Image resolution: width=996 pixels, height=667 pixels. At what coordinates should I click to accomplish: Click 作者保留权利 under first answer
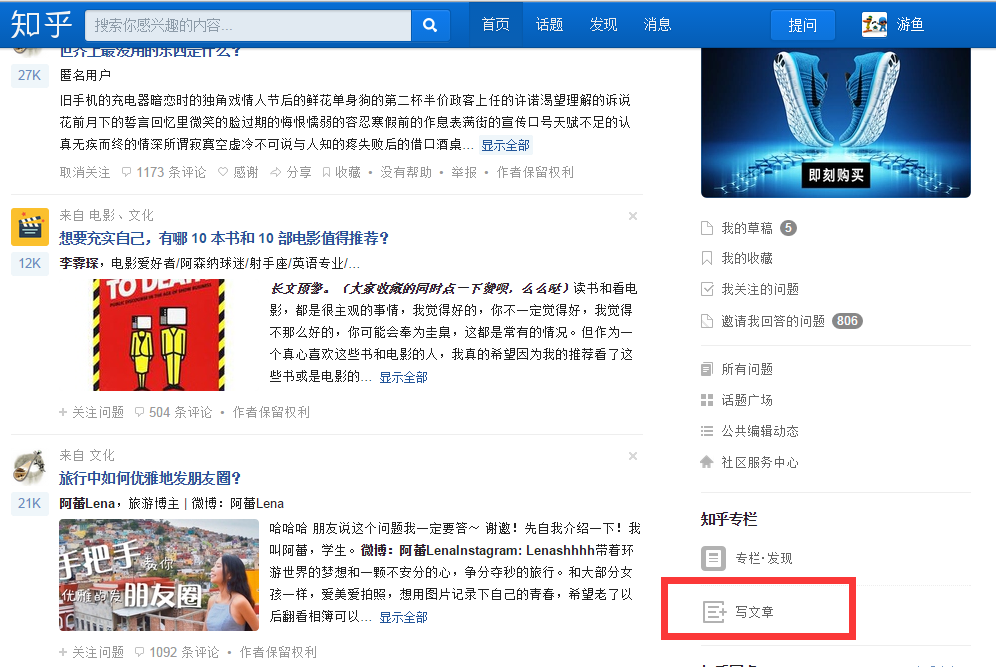point(535,172)
